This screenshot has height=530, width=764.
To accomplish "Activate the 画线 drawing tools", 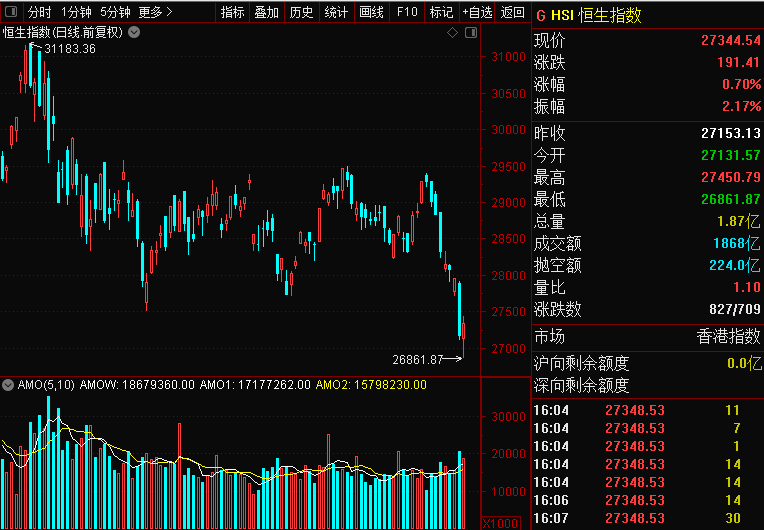I will (x=371, y=12).
